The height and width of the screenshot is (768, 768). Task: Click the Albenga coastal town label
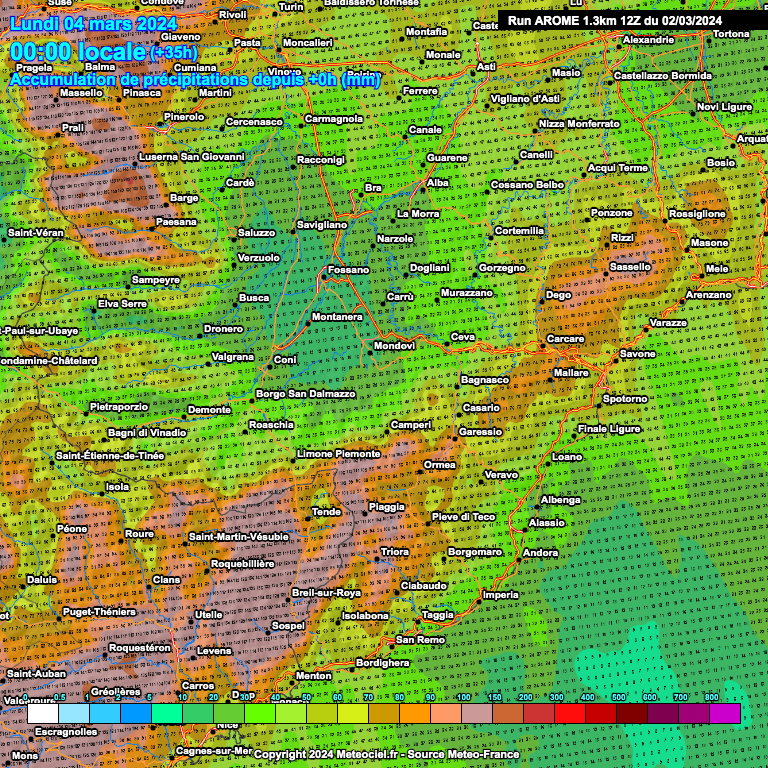[x=560, y=499]
